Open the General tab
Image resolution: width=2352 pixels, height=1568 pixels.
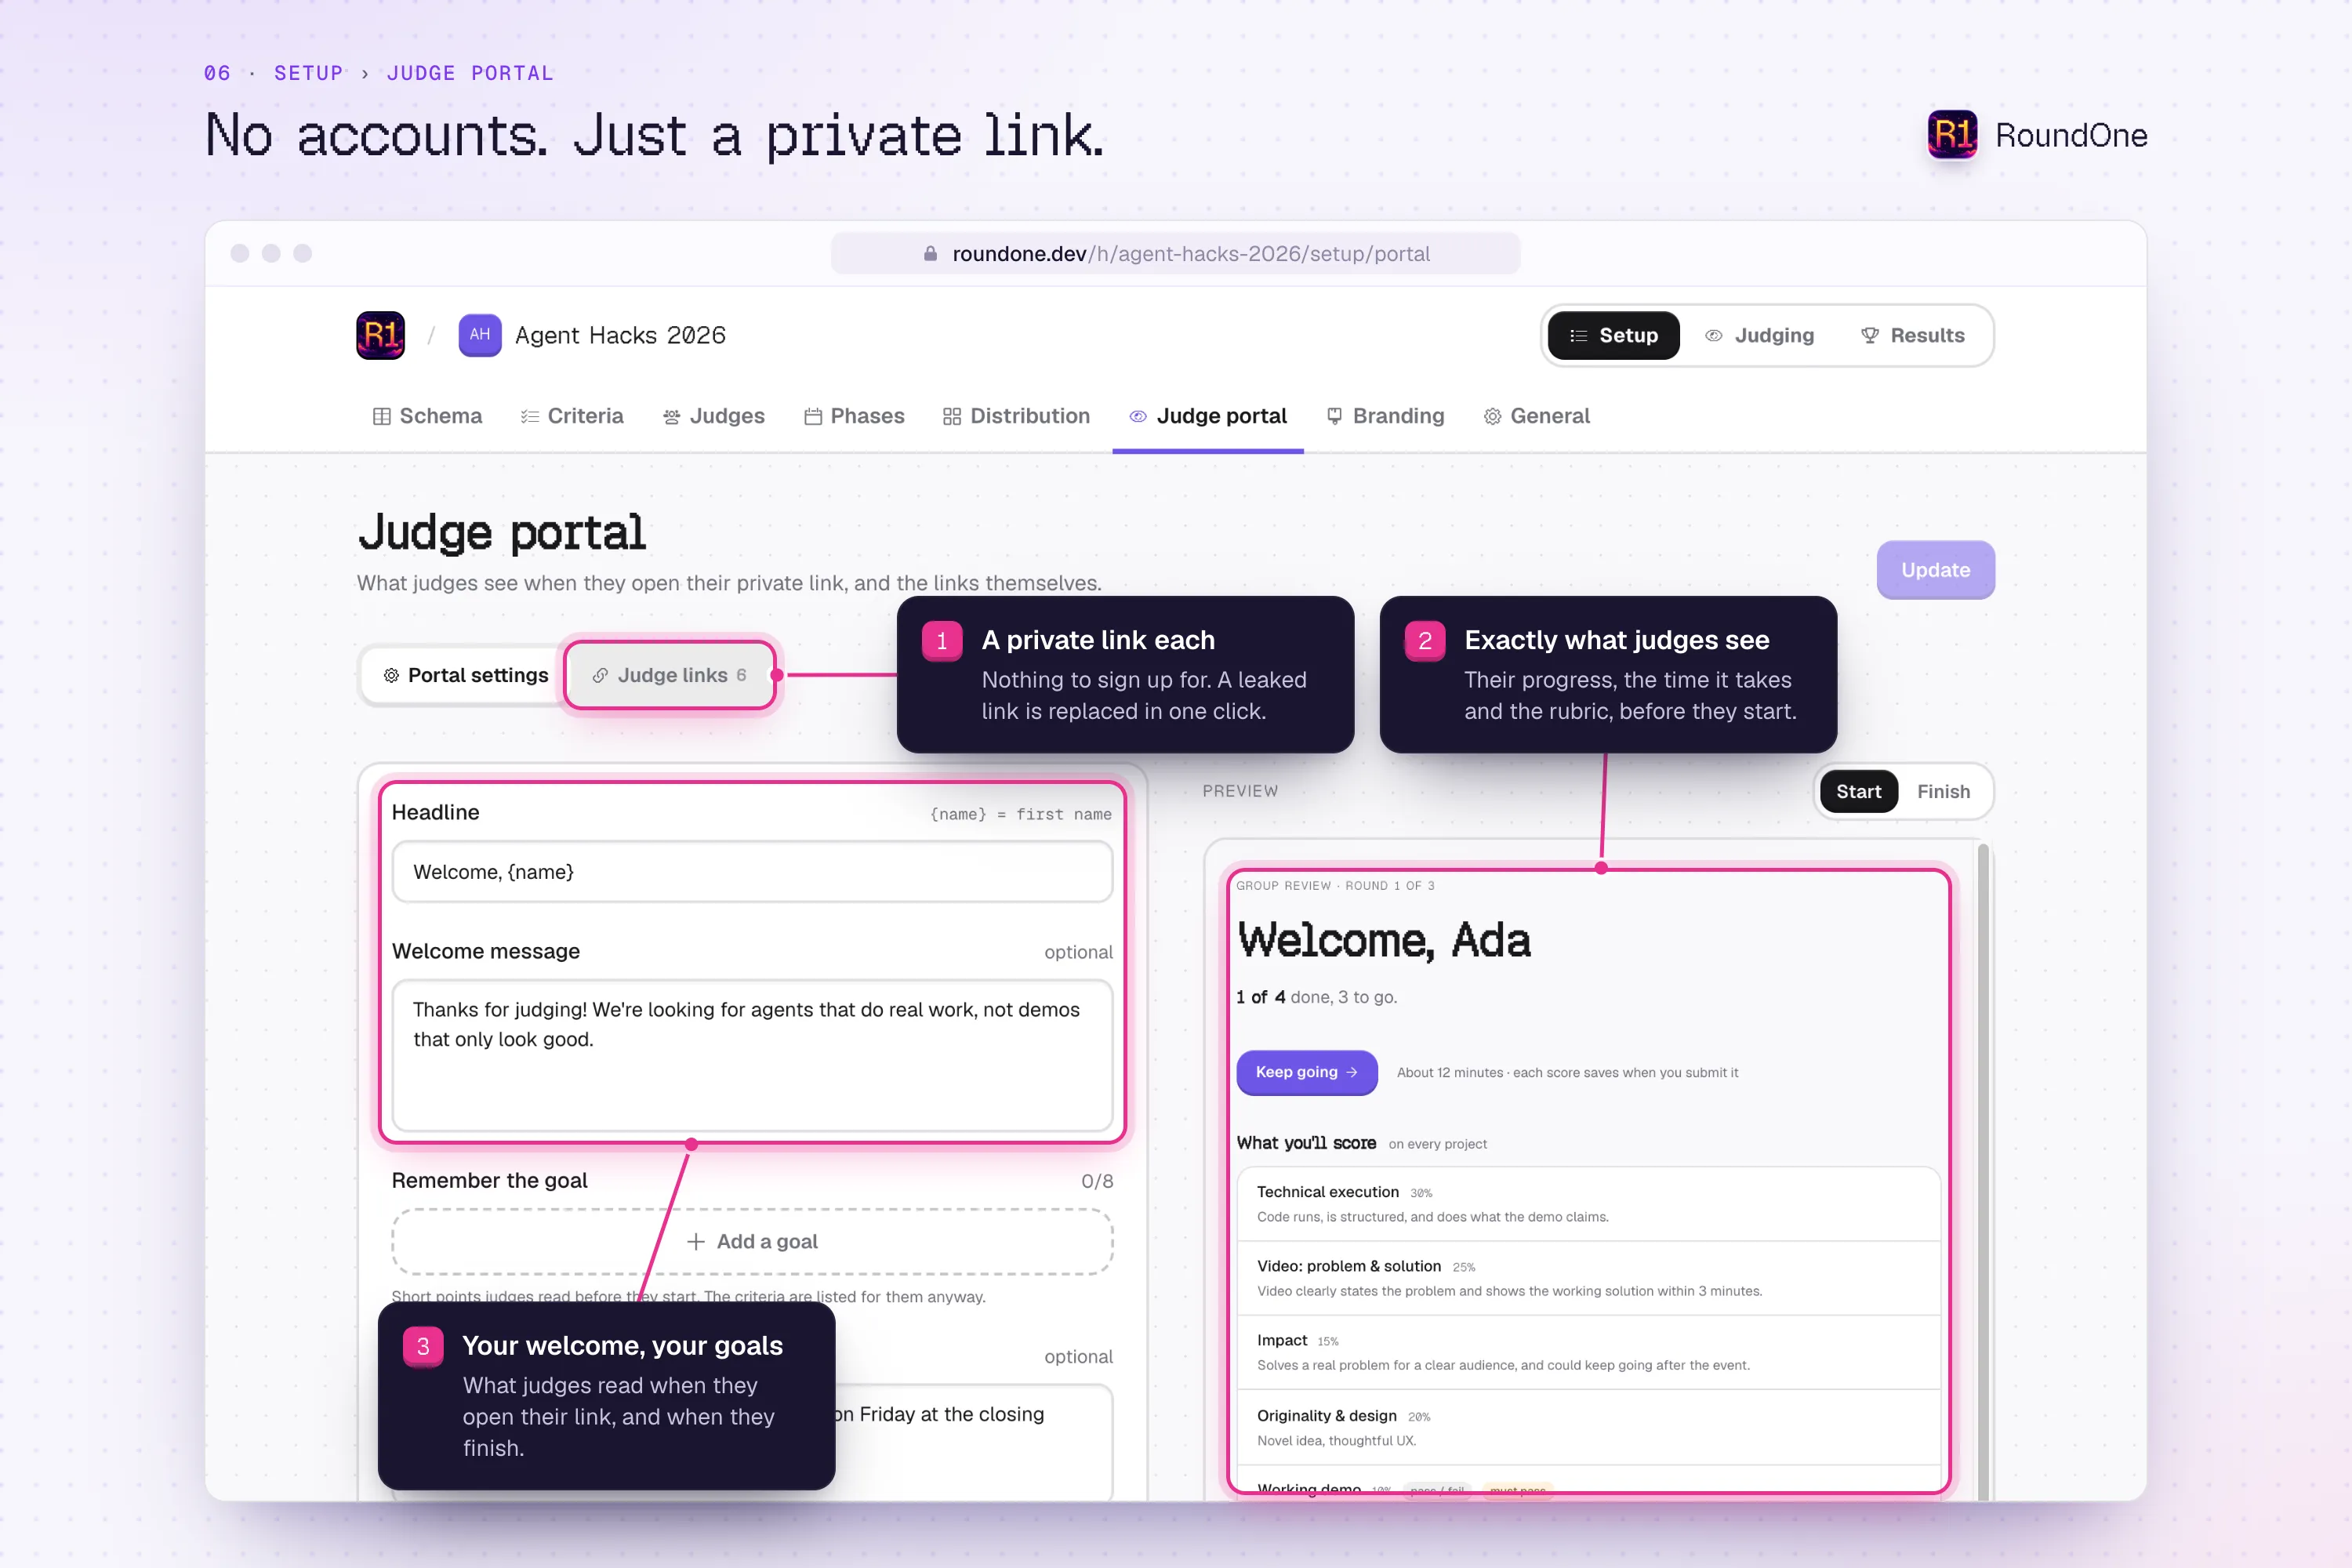[x=1537, y=416]
